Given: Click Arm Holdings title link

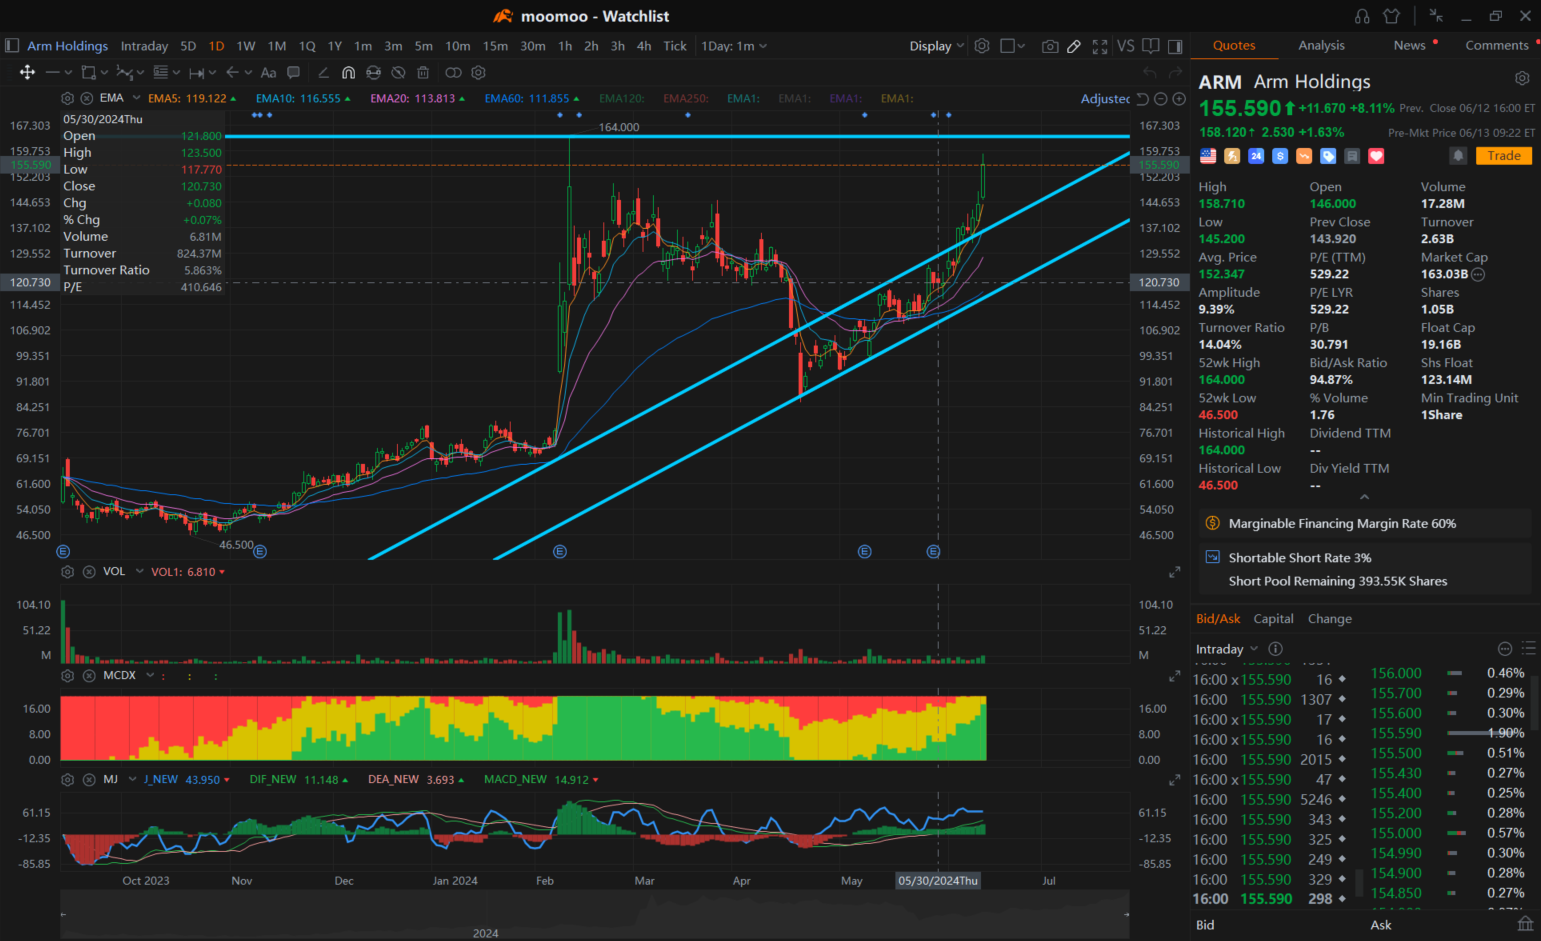Looking at the screenshot, I should (x=67, y=46).
